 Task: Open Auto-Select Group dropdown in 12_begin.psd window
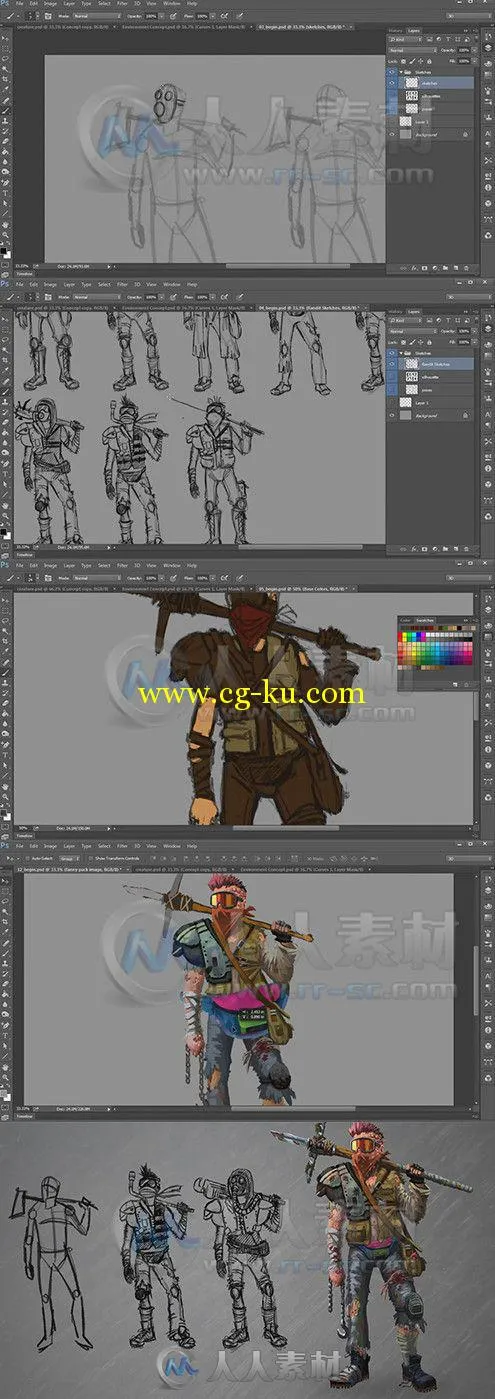69,858
